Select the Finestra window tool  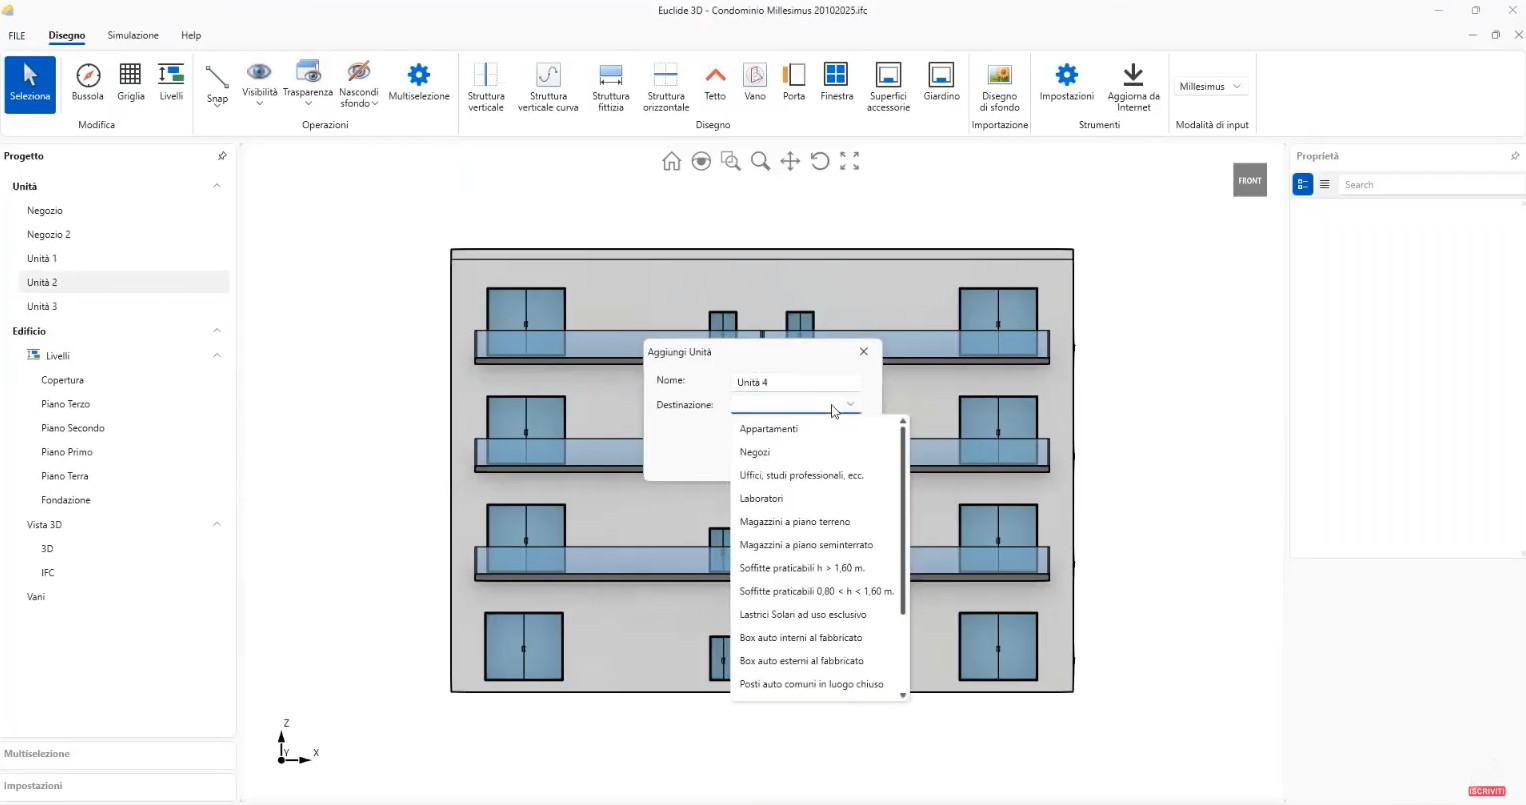836,81
